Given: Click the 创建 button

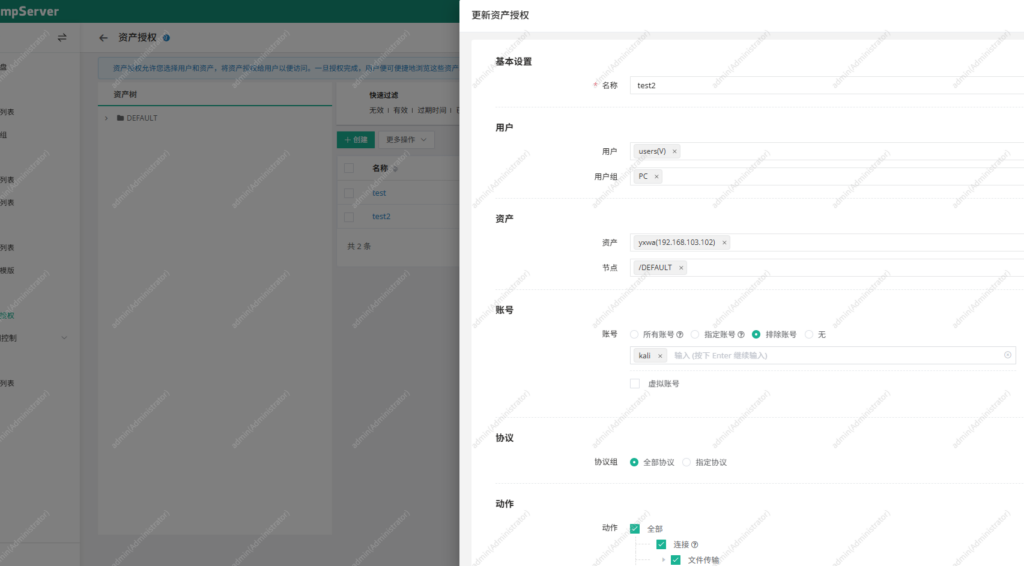Looking at the screenshot, I should click(x=355, y=140).
